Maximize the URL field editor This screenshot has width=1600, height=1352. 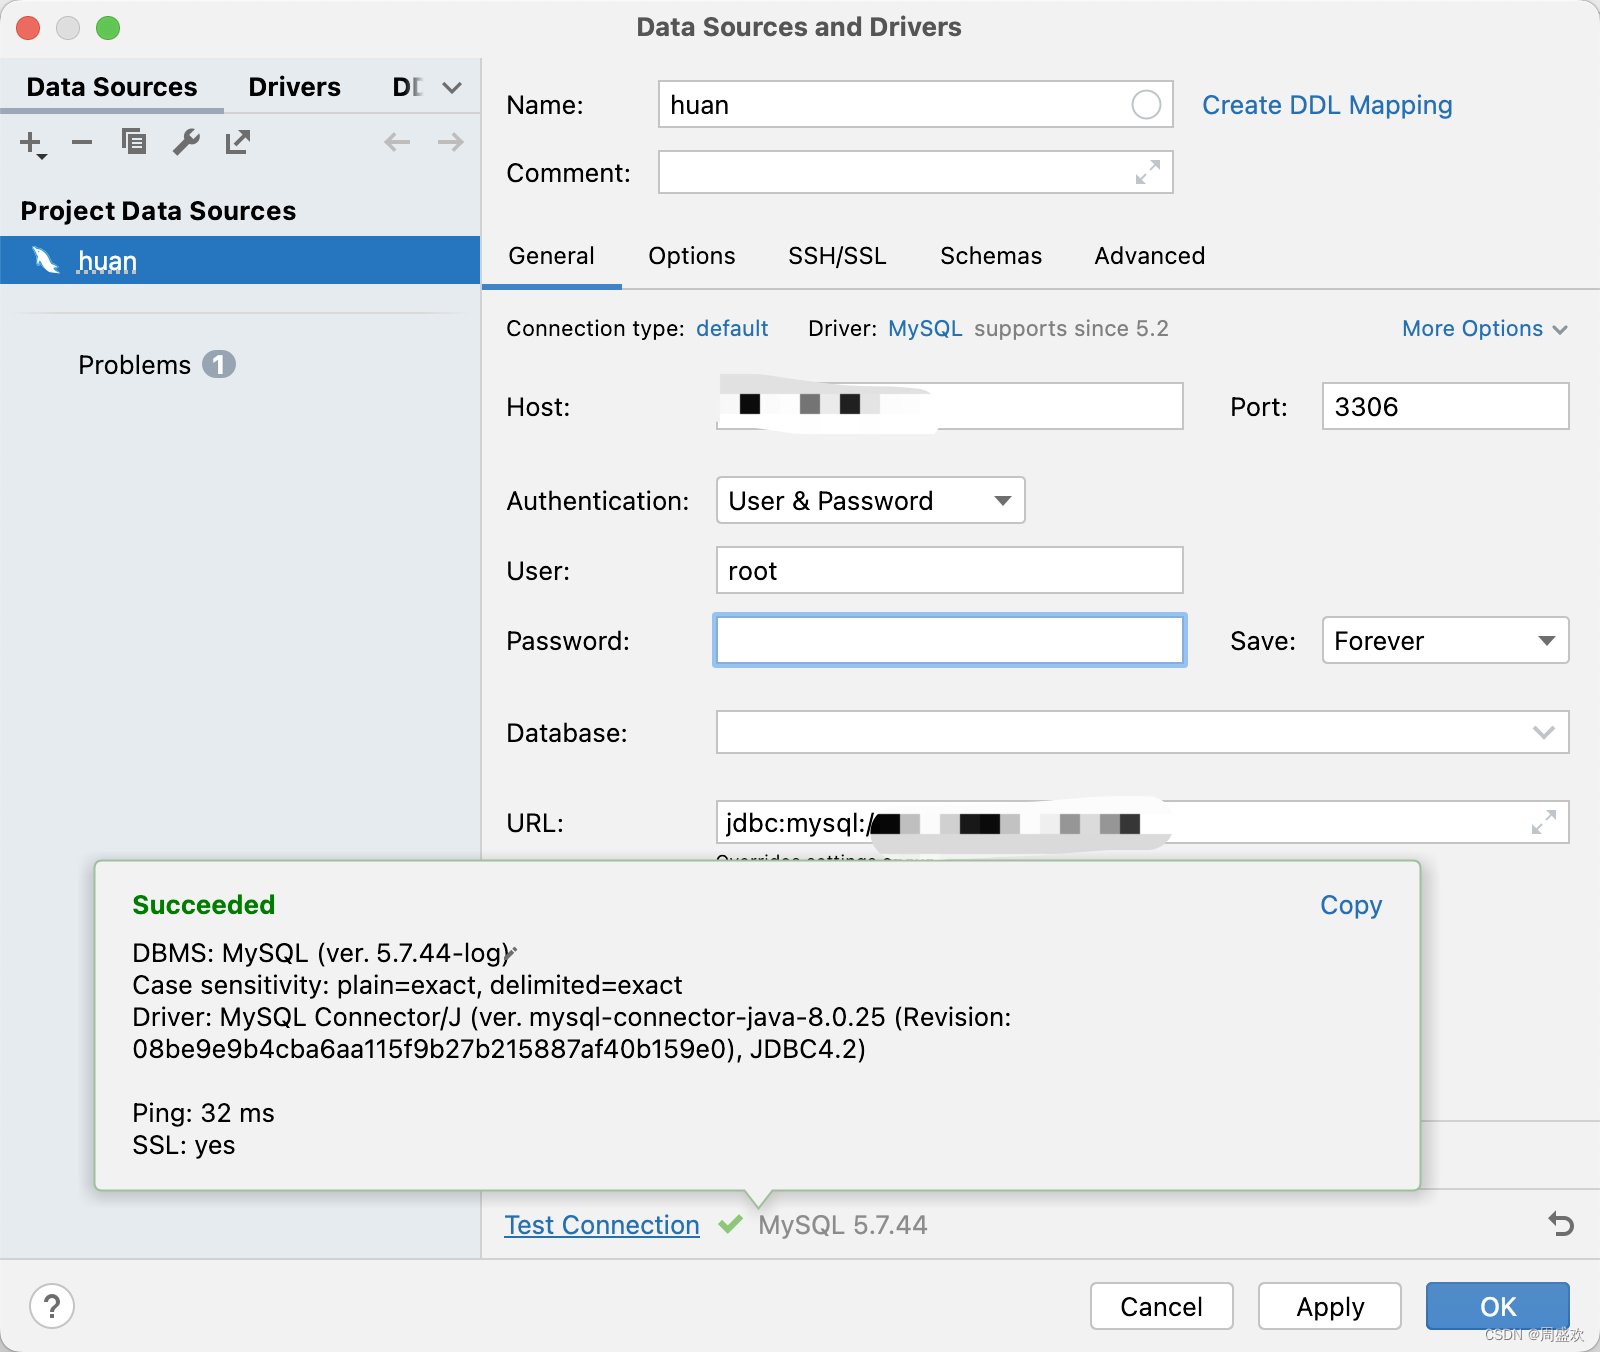point(1543,822)
